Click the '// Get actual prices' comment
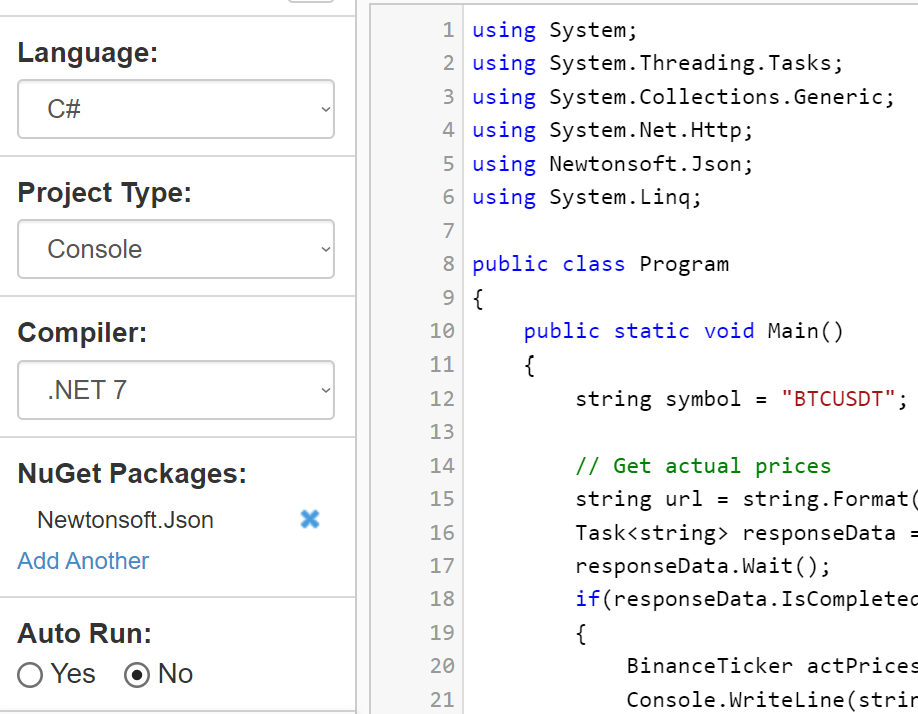This screenshot has height=714, width=918. point(703,466)
